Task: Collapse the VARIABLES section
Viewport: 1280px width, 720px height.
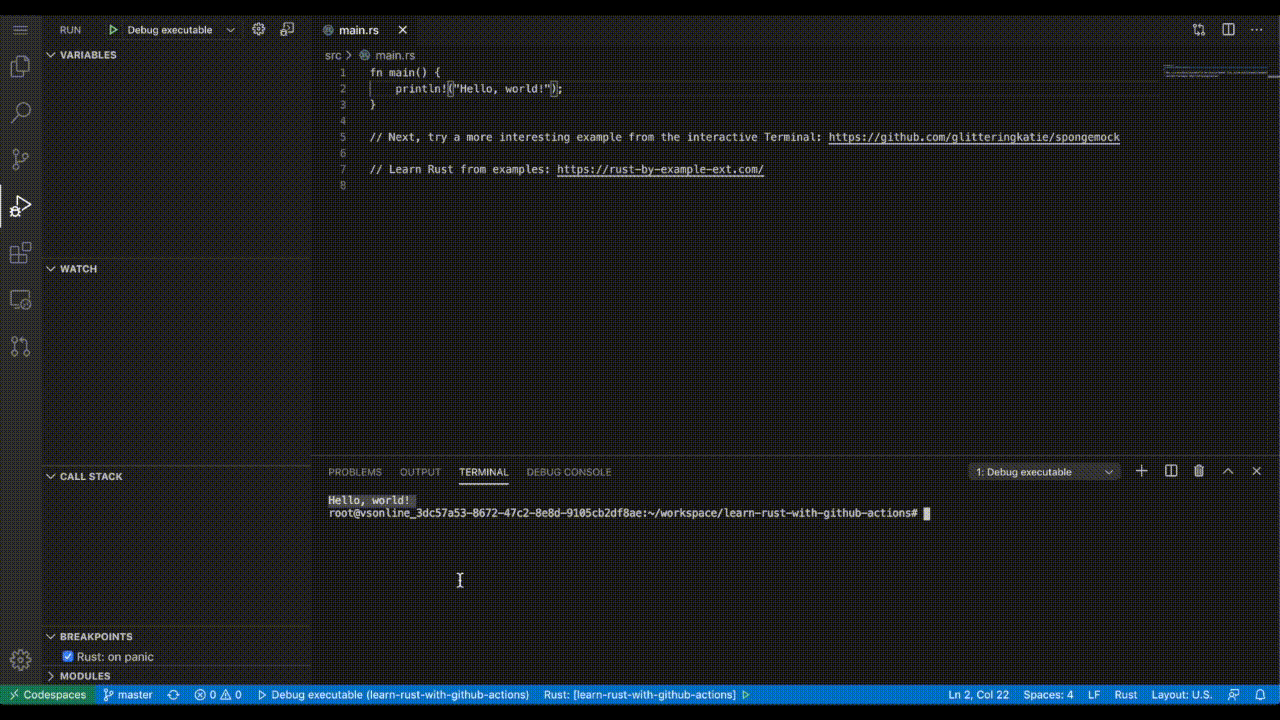Action: pos(52,55)
